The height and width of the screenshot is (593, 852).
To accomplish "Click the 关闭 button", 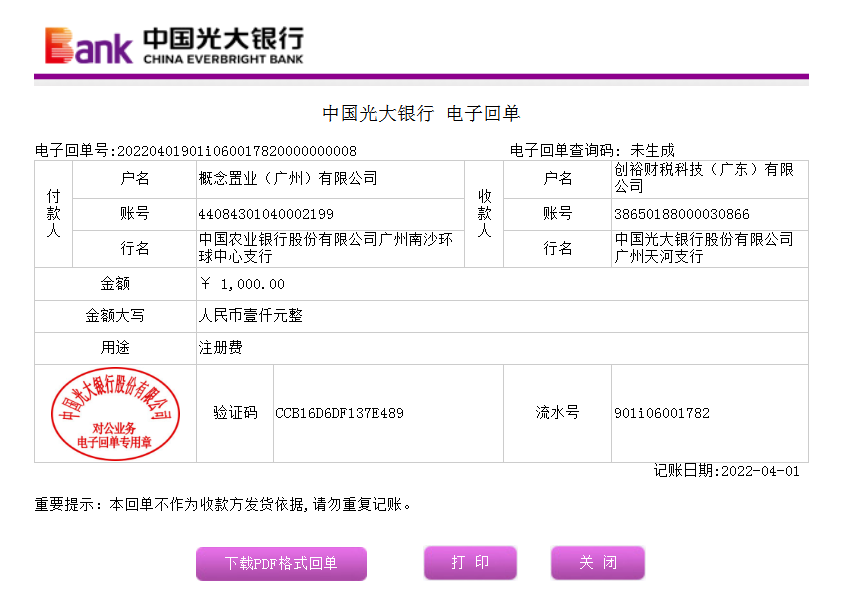I will pyautogui.click(x=598, y=563).
